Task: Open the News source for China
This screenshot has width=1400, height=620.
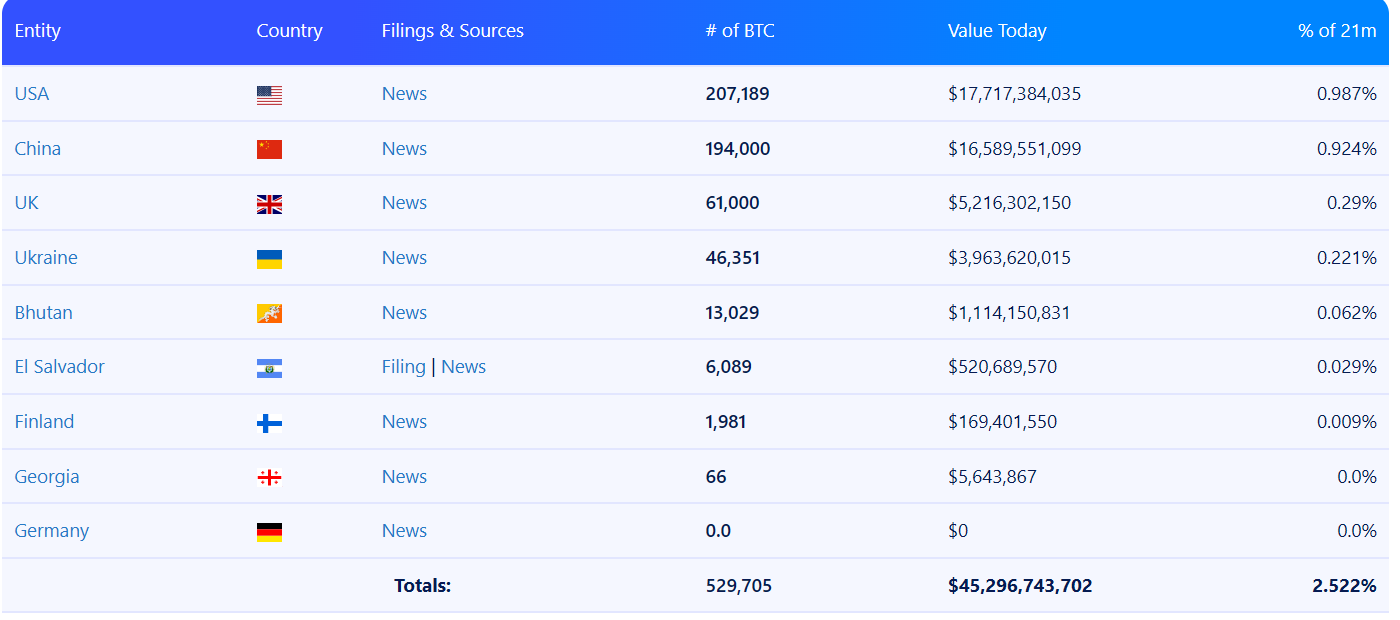Action: pyautogui.click(x=404, y=149)
